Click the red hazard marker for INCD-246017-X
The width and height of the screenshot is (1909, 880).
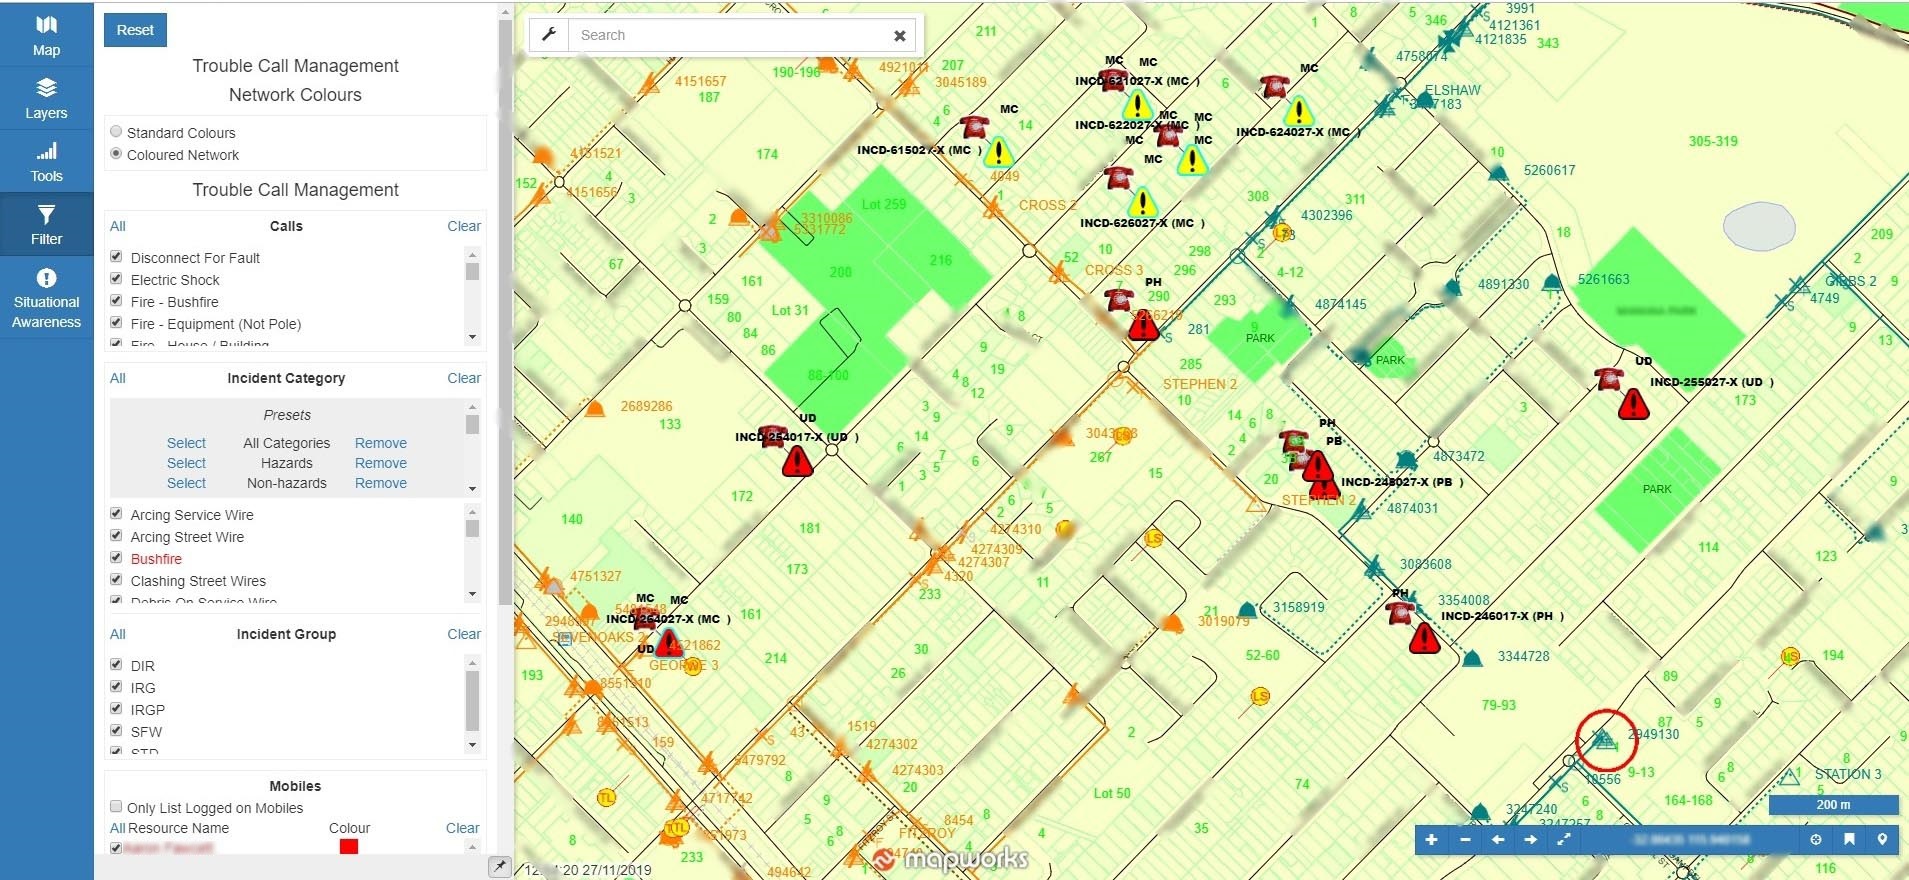pyautogui.click(x=1424, y=638)
